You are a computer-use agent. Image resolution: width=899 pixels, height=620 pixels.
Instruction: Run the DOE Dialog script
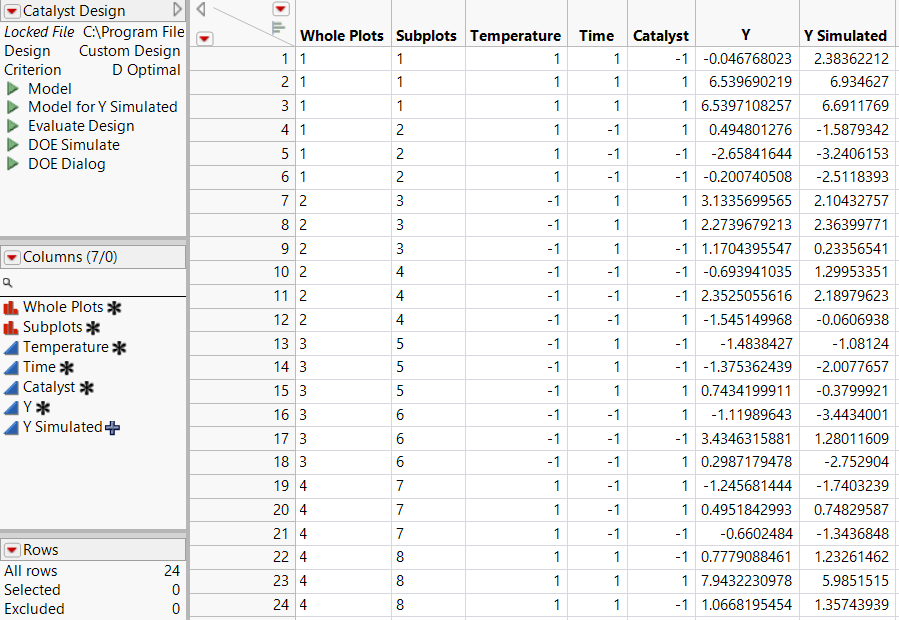coord(13,164)
